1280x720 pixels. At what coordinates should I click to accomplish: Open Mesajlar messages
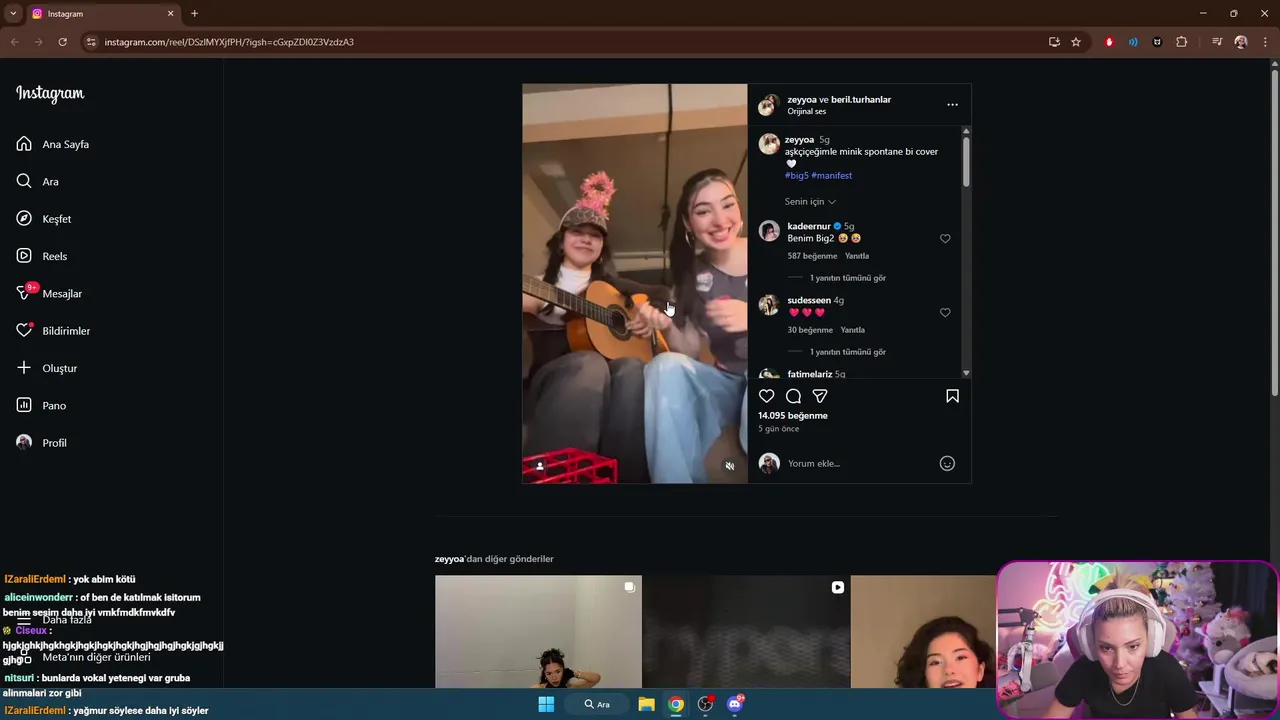(x=49, y=293)
